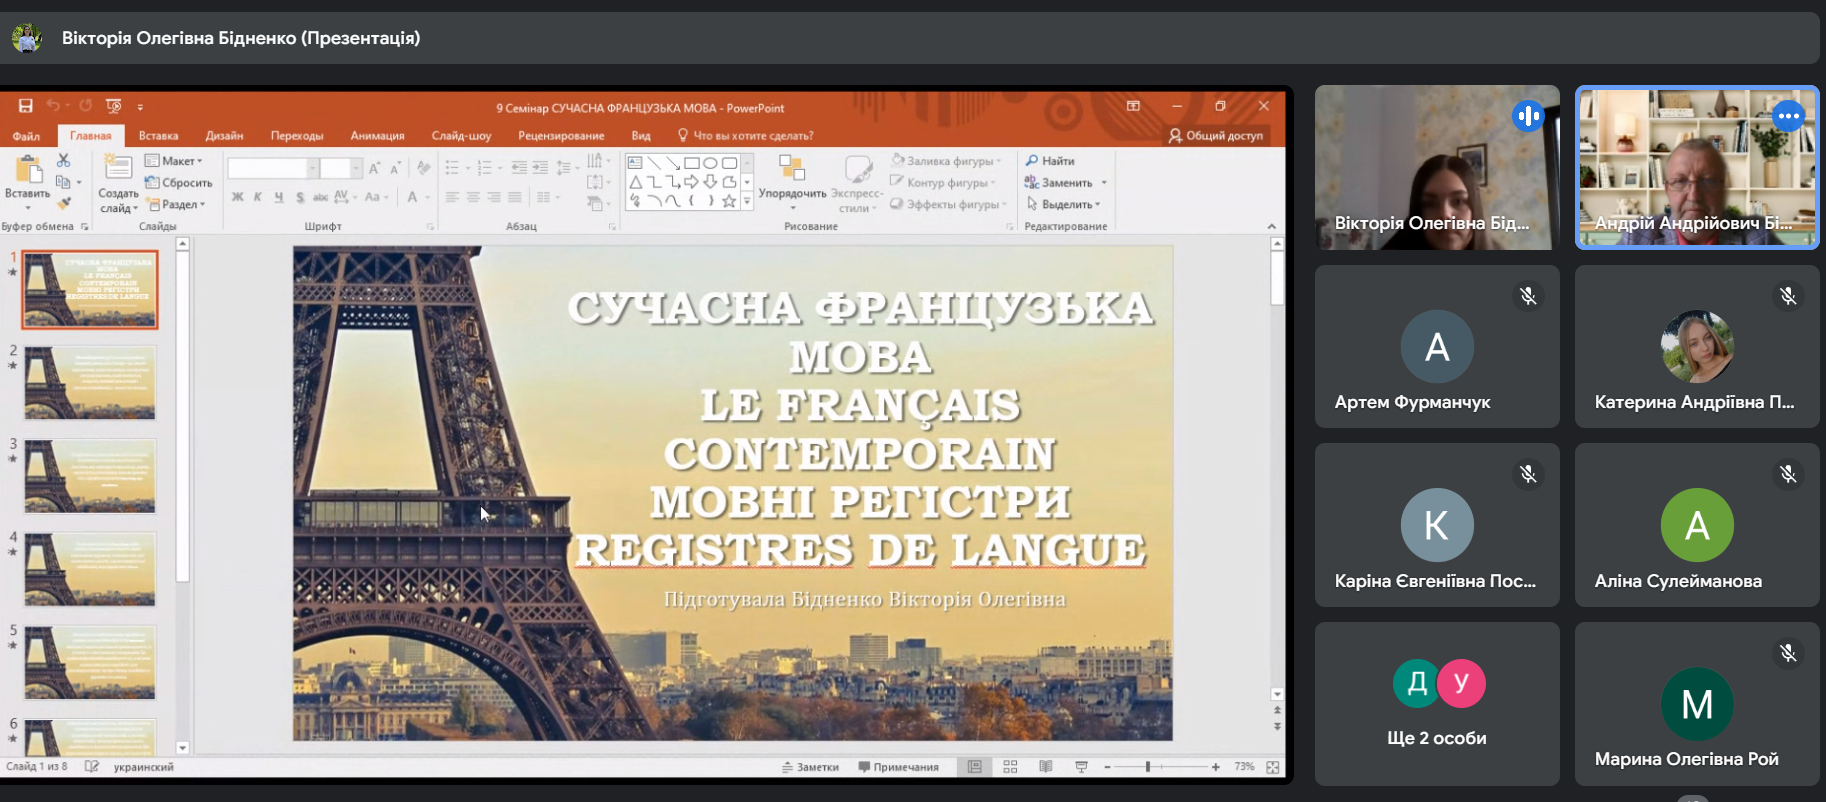Toggle normal view in the status bar
This screenshot has width=1826, height=802.
[x=974, y=767]
